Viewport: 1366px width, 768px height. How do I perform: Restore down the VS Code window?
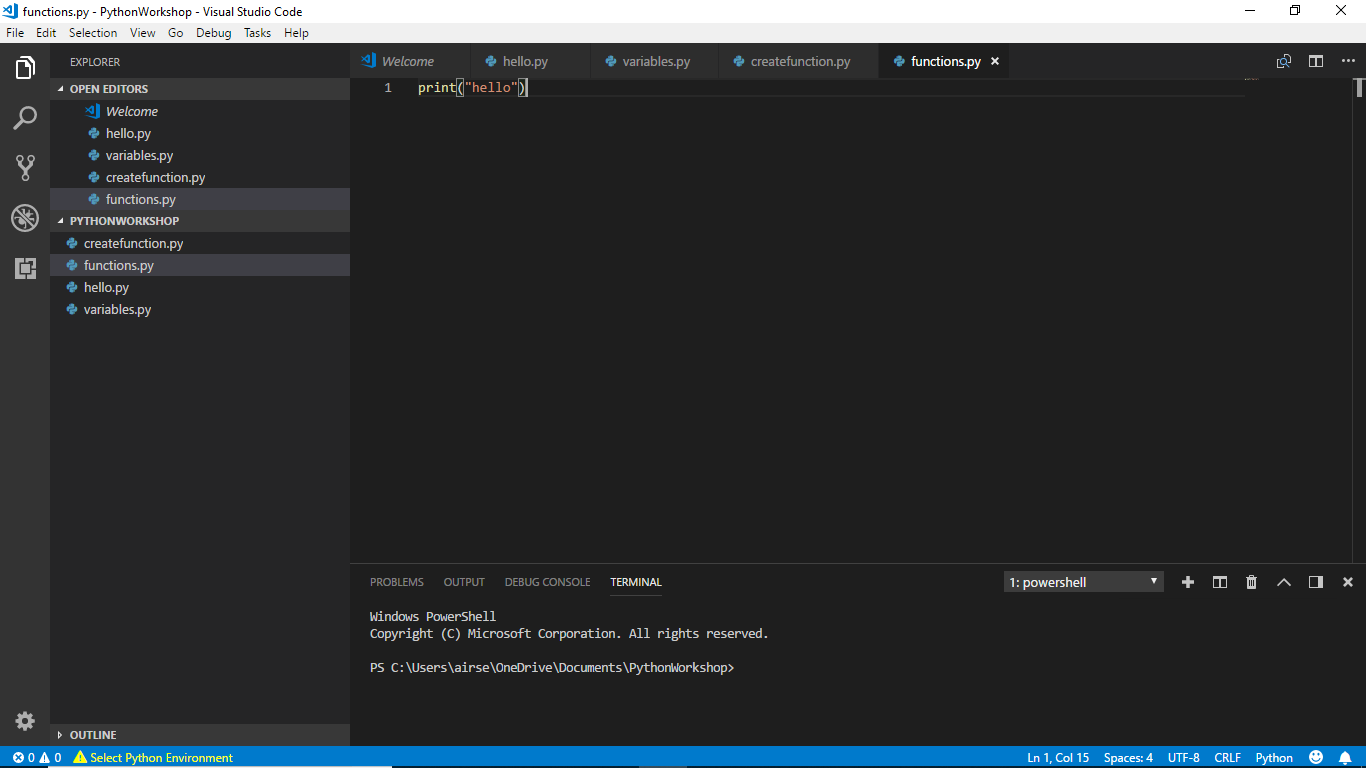pyautogui.click(x=1295, y=11)
